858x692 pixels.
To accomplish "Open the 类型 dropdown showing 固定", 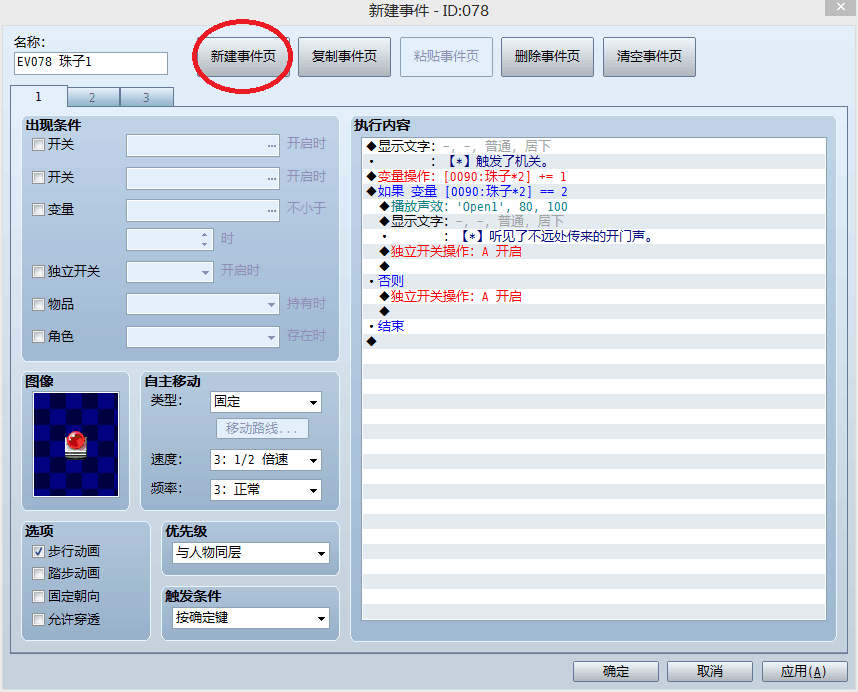I will 265,402.
